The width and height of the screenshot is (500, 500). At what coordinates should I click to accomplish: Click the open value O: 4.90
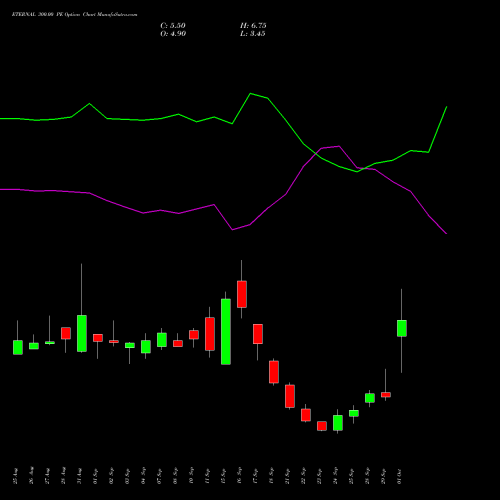pyautogui.click(x=173, y=34)
